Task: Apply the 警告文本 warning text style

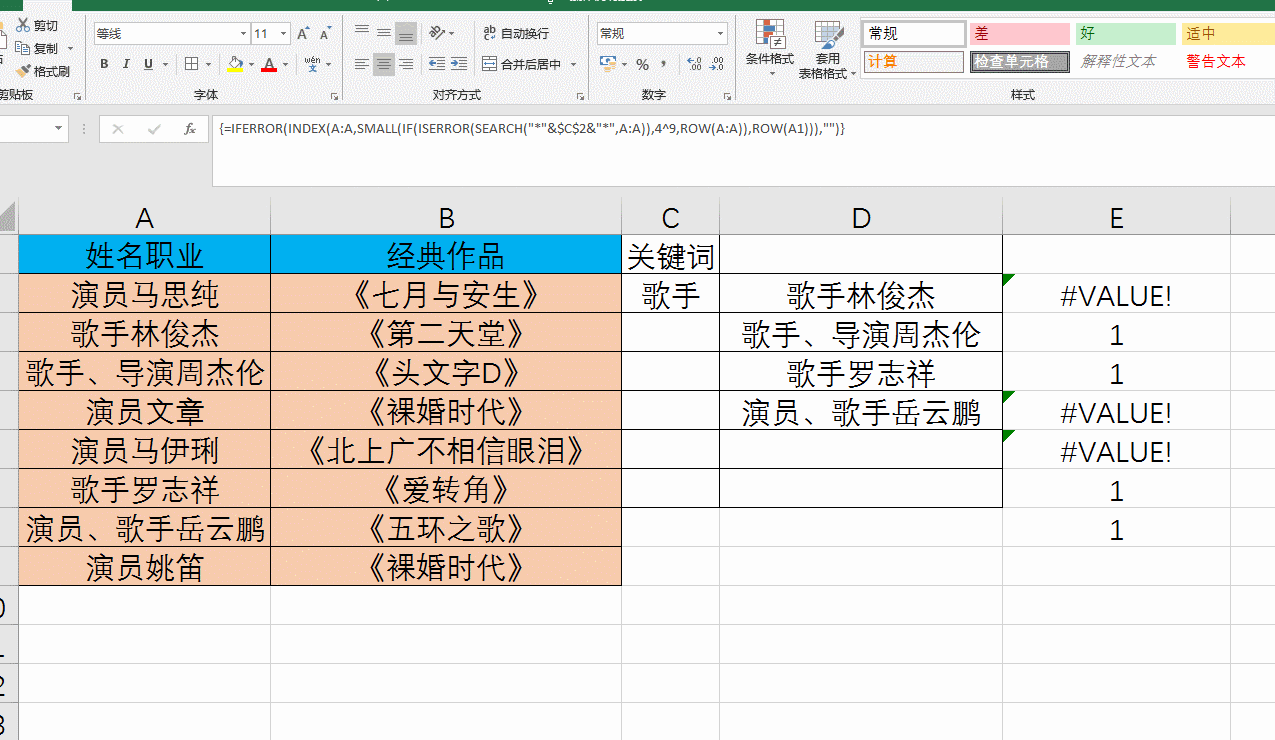Action: click(x=1228, y=62)
